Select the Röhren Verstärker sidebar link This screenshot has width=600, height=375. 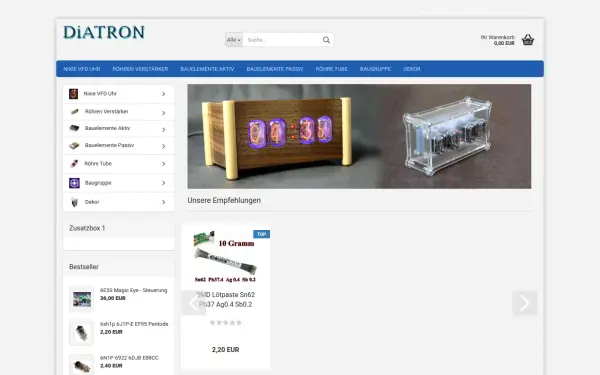pyautogui.click(x=106, y=111)
